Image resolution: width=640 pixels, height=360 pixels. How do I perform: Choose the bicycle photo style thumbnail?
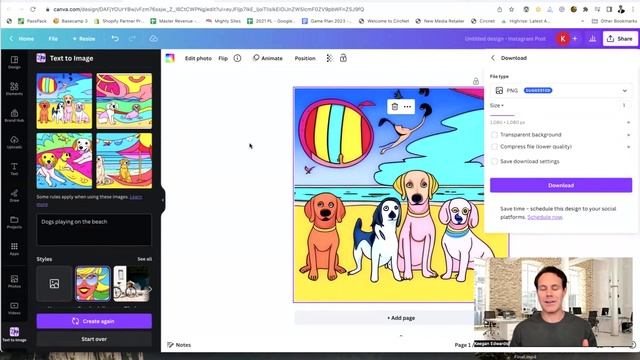point(131,284)
